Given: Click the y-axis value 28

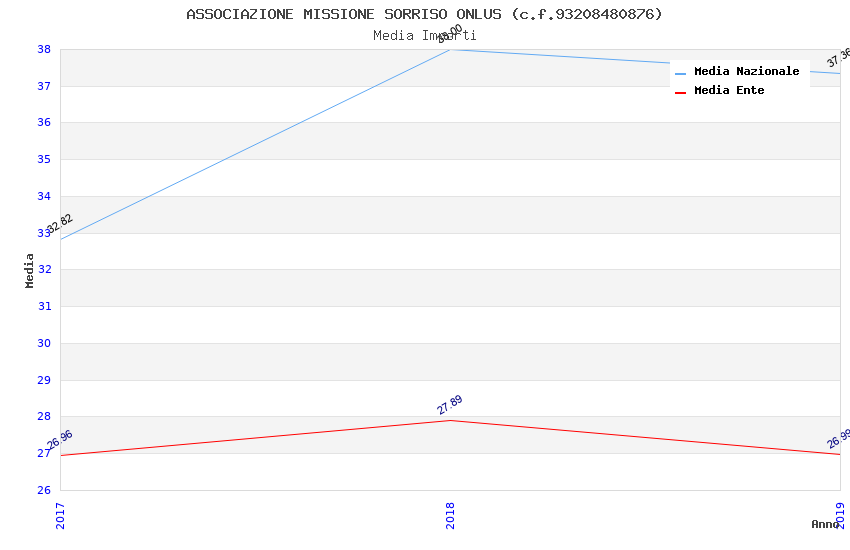Looking at the screenshot, I should 44,416.
